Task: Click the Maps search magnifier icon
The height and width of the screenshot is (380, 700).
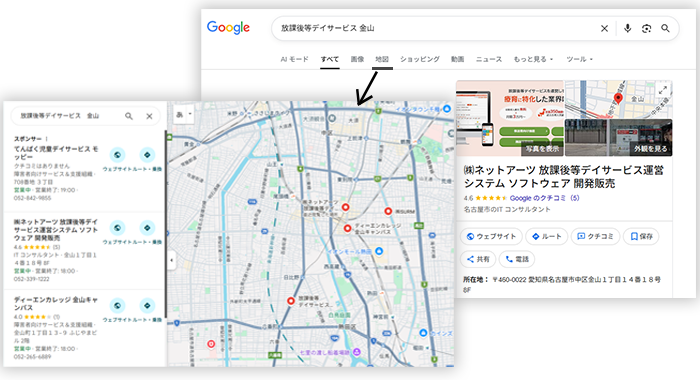Action: tap(129, 116)
